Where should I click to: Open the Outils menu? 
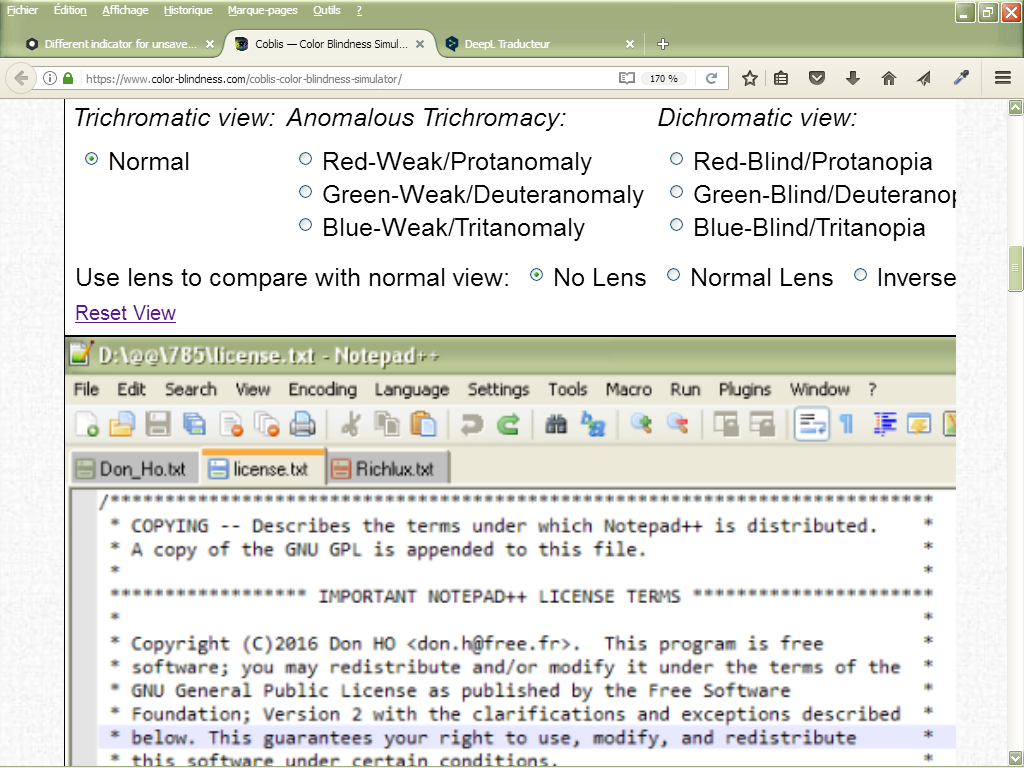pos(327,10)
